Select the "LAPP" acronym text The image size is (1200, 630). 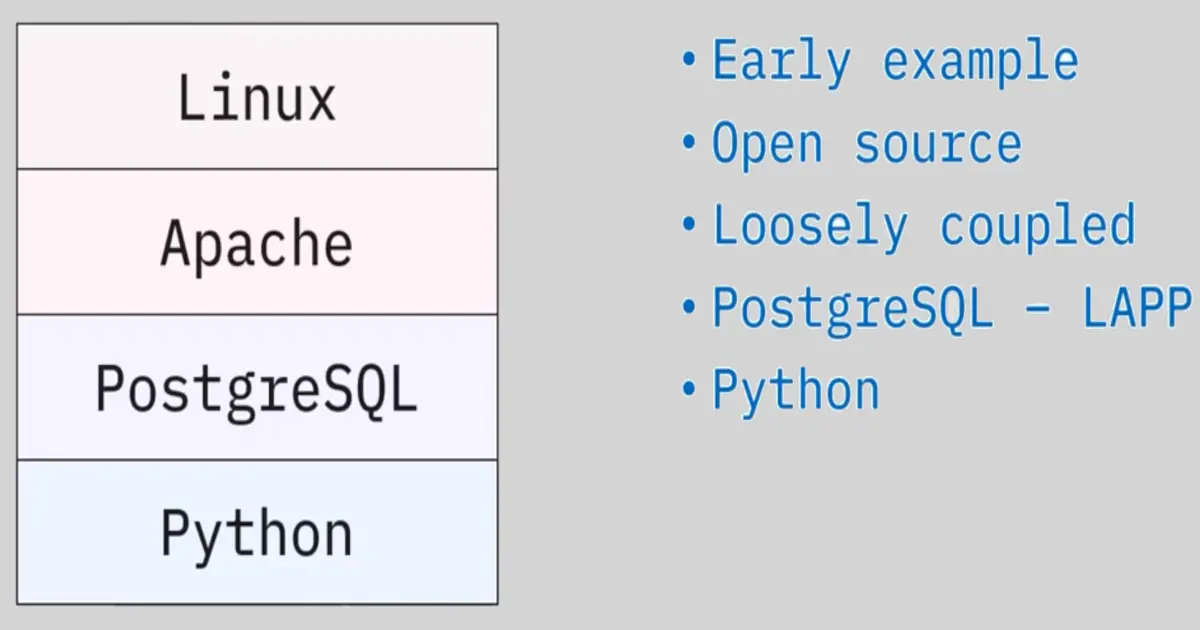coord(1137,308)
